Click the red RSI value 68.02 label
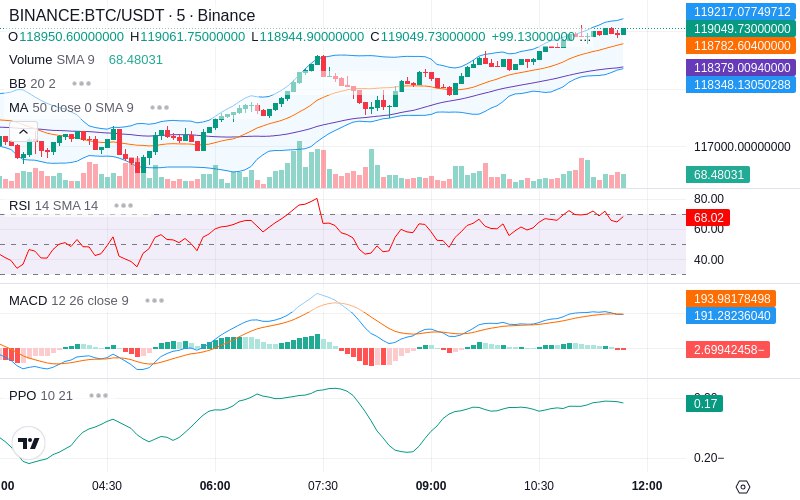Image resolution: width=800 pixels, height=500 pixels. tap(708, 218)
